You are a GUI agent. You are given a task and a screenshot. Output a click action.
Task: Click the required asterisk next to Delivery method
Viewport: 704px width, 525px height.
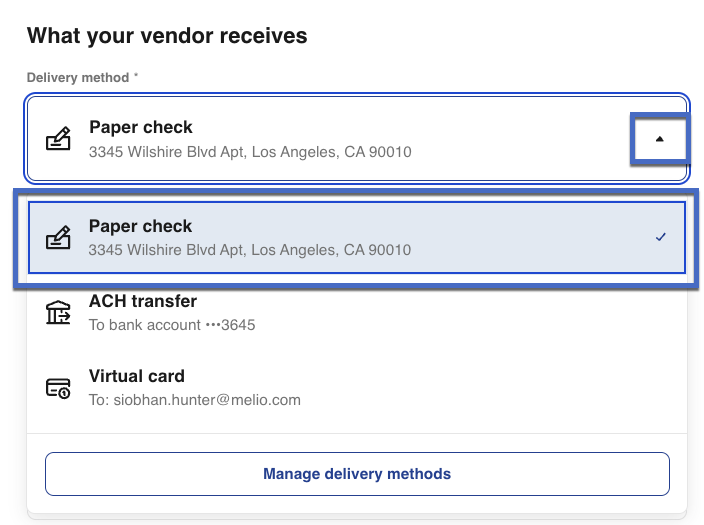click(x=136, y=77)
